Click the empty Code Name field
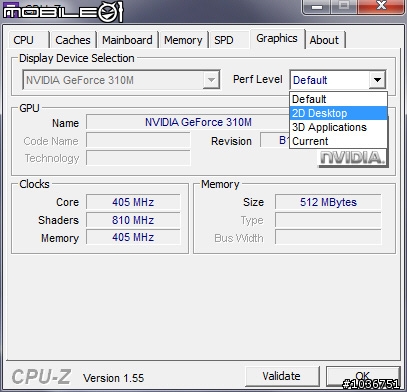Image resolution: width=407 pixels, height=392 pixels. [x=138, y=140]
